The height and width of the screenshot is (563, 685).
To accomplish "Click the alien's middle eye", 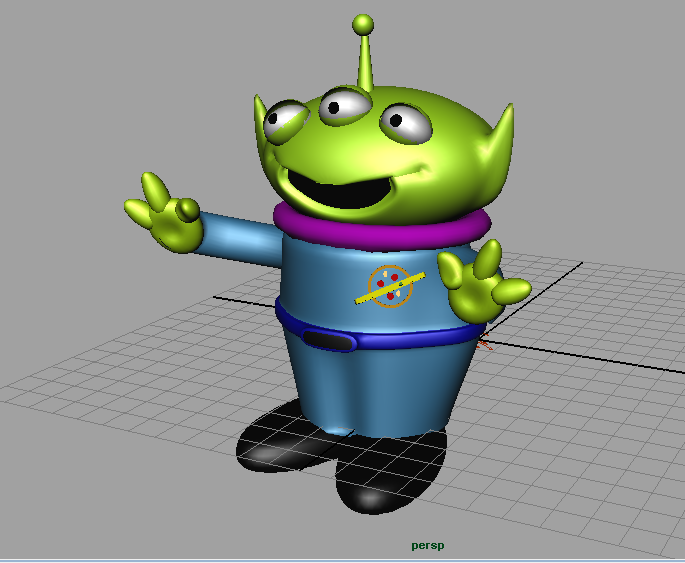I will point(345,106).
